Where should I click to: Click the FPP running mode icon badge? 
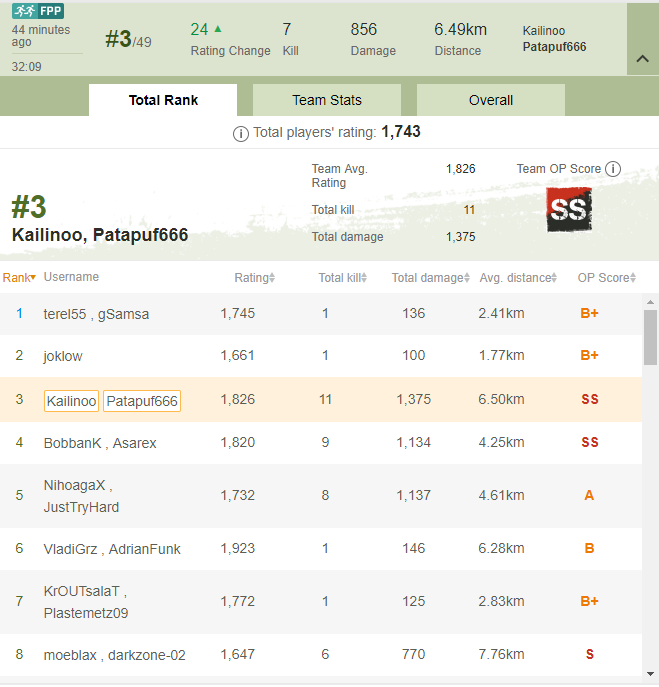pyautogui.click(x=38, y=11)
